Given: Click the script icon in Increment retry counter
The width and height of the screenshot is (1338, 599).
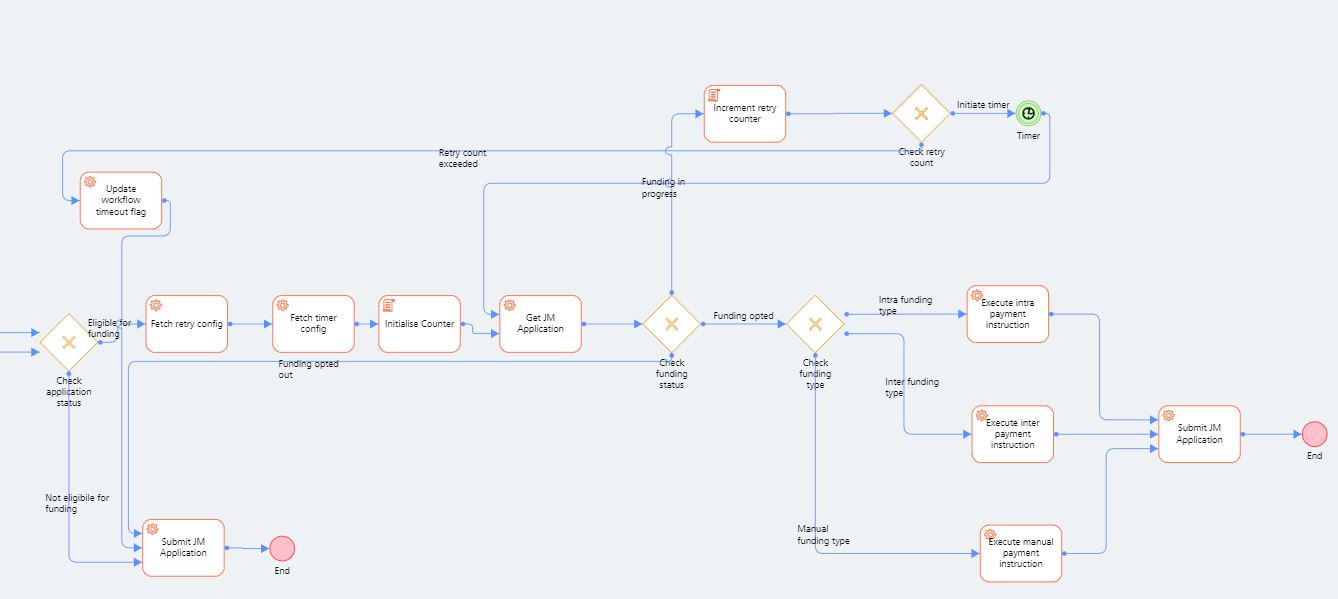Looking at the screenshot, I should pyautogui.click(x=715, y=96).
